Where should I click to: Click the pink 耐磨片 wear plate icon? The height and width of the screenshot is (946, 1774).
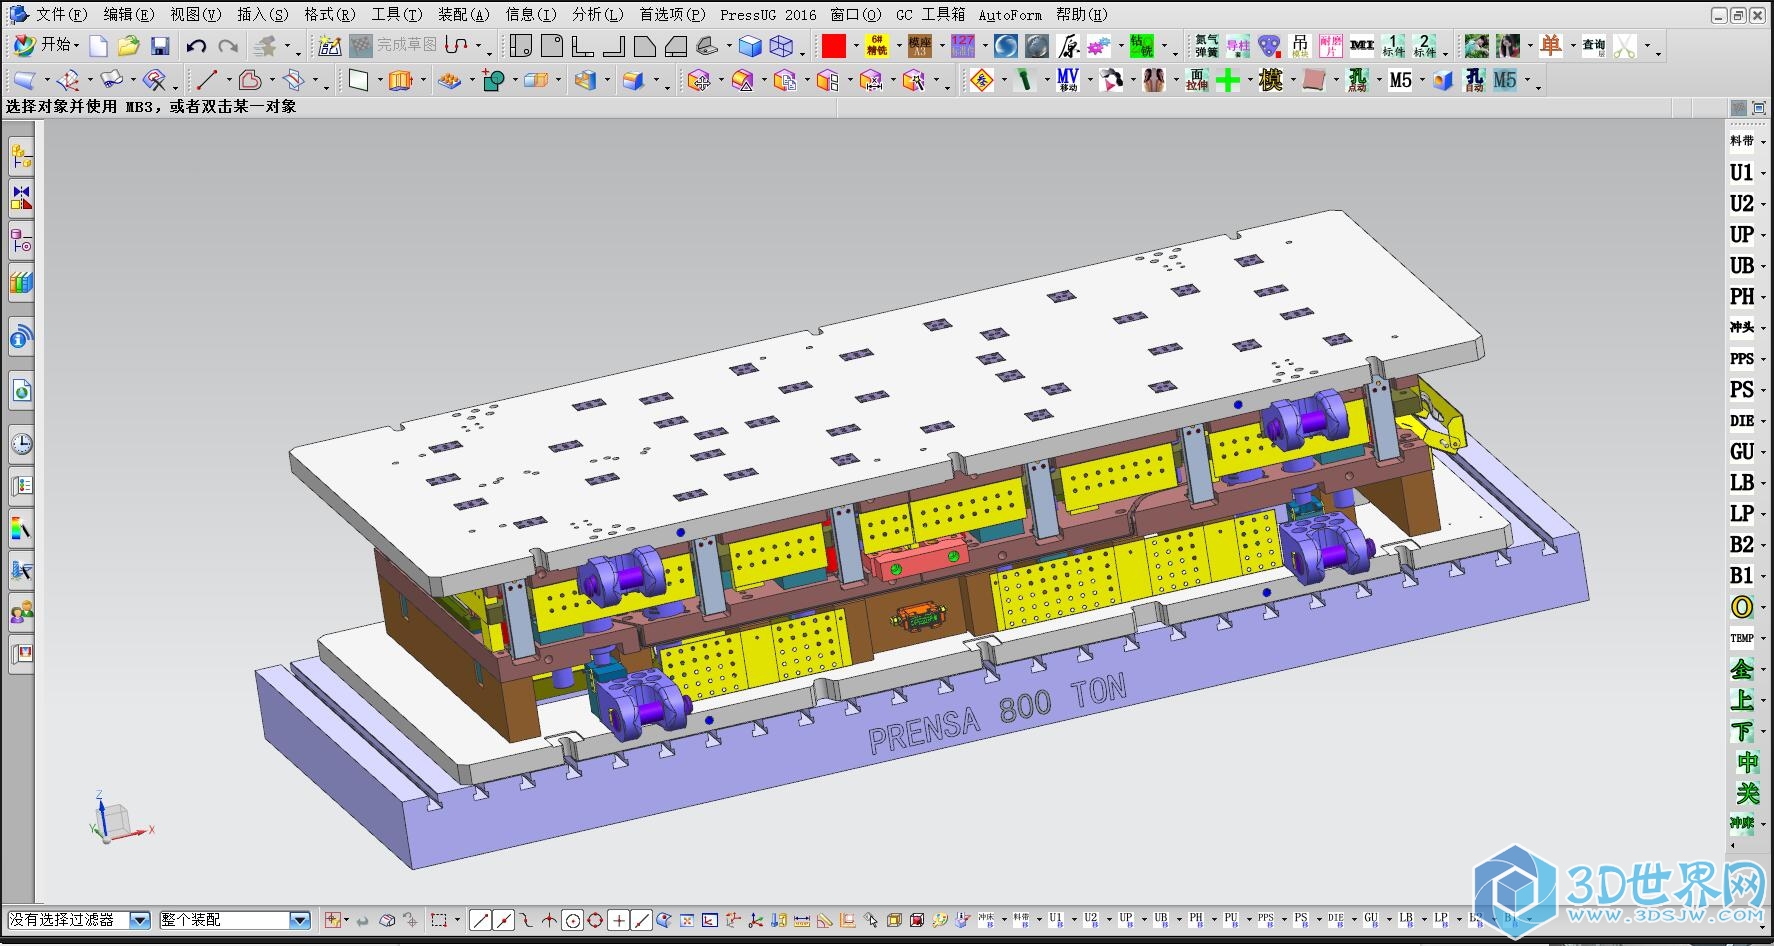pos(1331,46)
